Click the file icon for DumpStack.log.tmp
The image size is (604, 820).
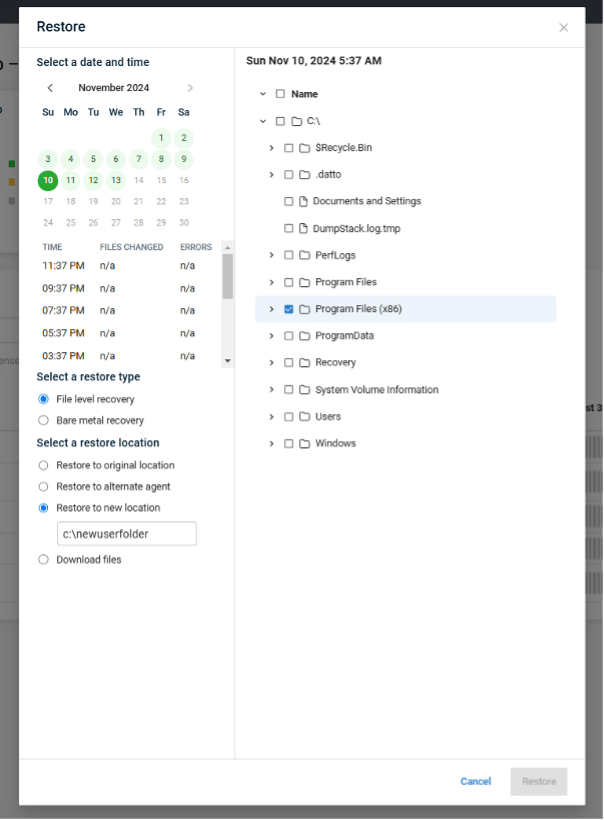303,229
